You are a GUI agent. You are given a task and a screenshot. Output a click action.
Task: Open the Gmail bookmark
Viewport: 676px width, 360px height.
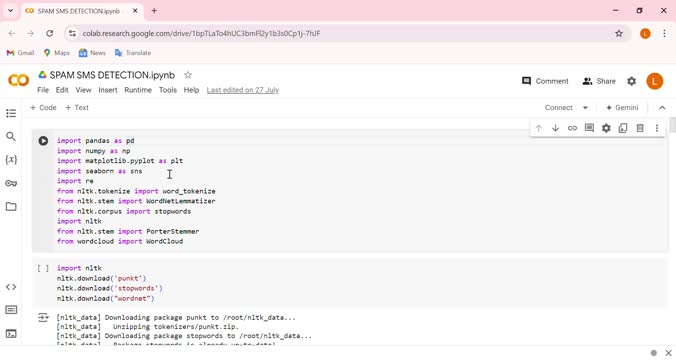tap(20, 53)
